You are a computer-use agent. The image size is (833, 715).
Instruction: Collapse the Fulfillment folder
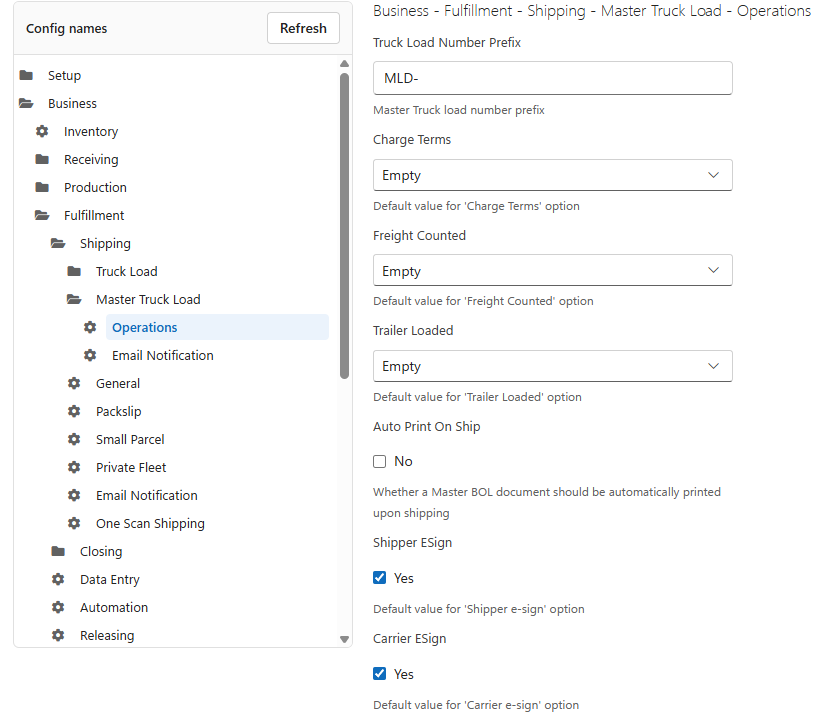pos(42,215)
